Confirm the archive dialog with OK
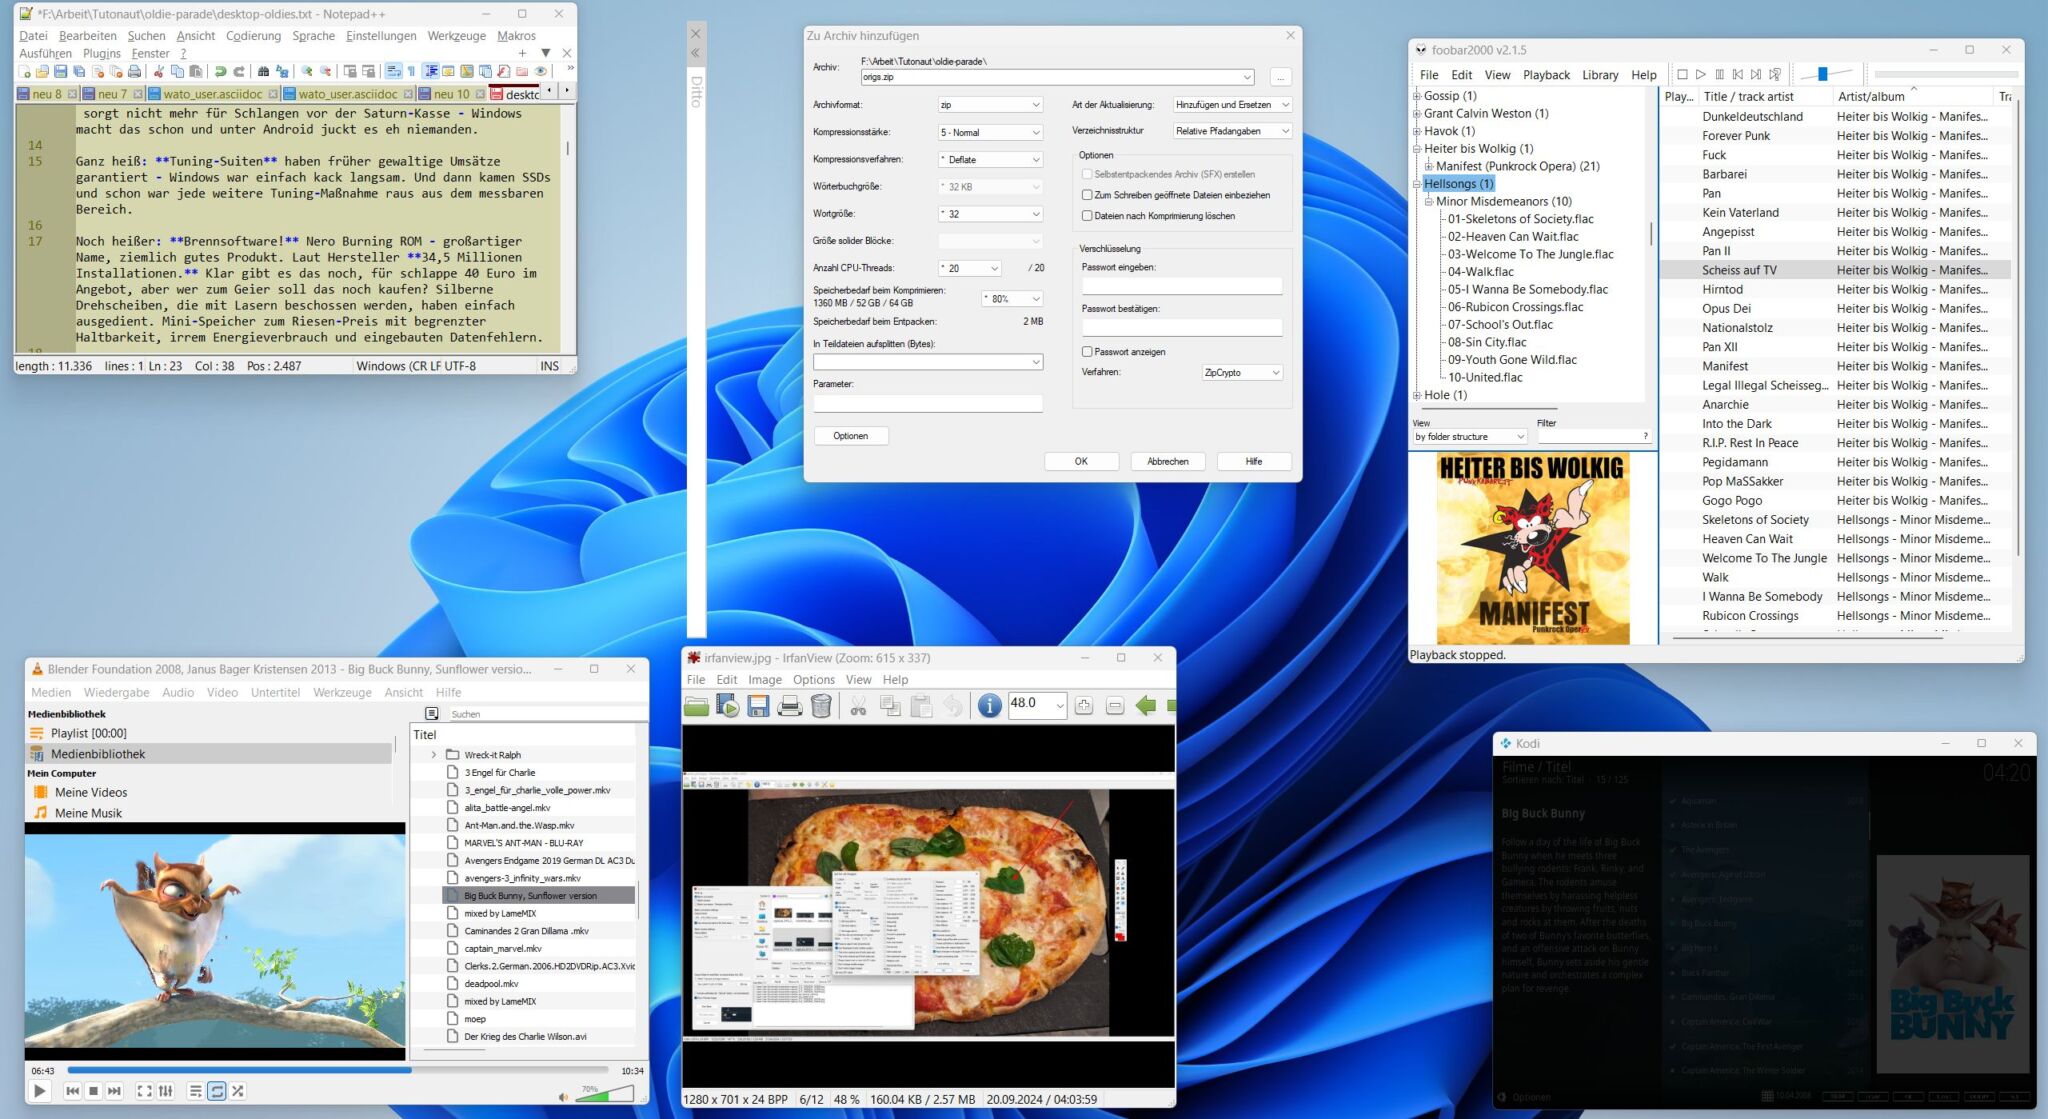This screenshot has width=2048, height=1119. (x=1079, y=461)
